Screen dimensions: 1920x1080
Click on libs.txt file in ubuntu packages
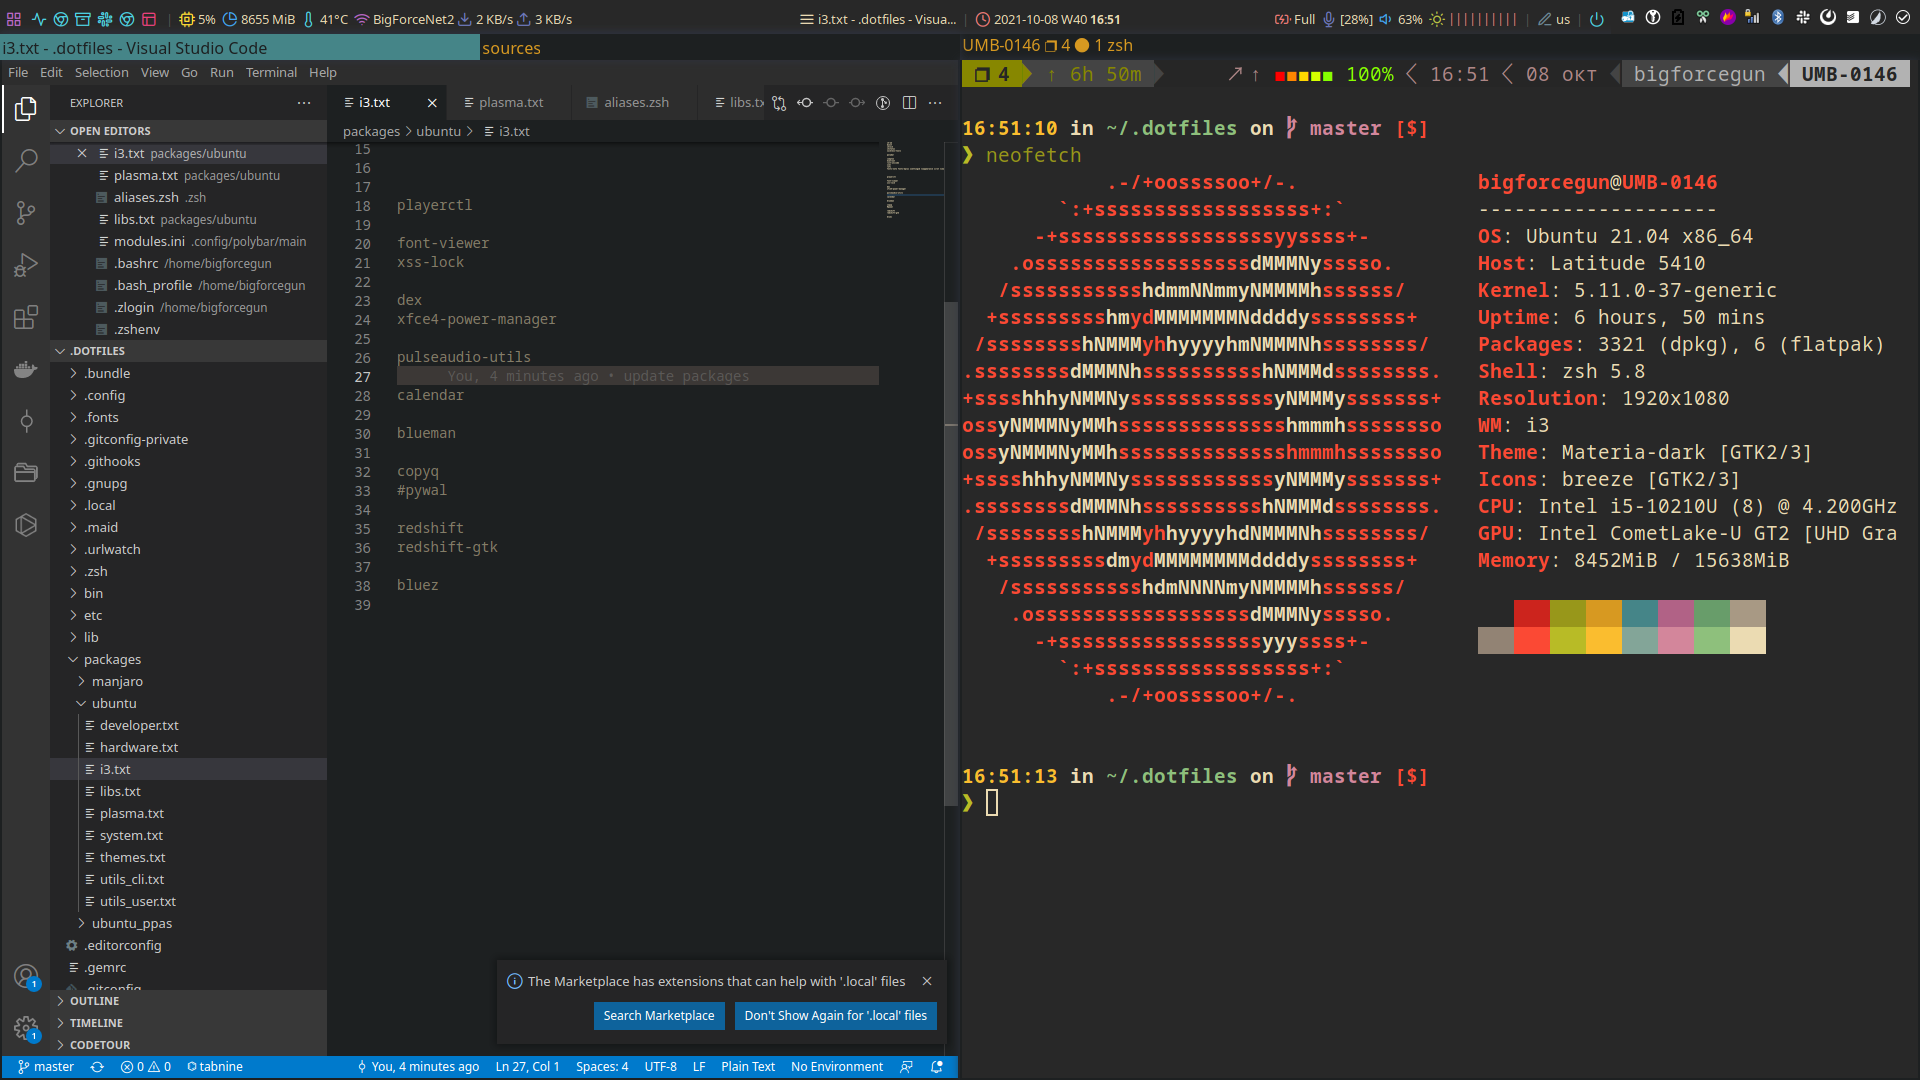(x=120, y=790)
